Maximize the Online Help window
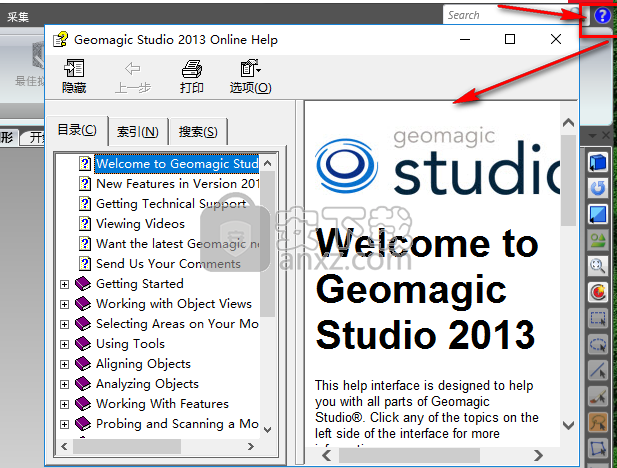The height and width of the screenshot is (468, 617). pyautogui.click(x=510, y=39)
